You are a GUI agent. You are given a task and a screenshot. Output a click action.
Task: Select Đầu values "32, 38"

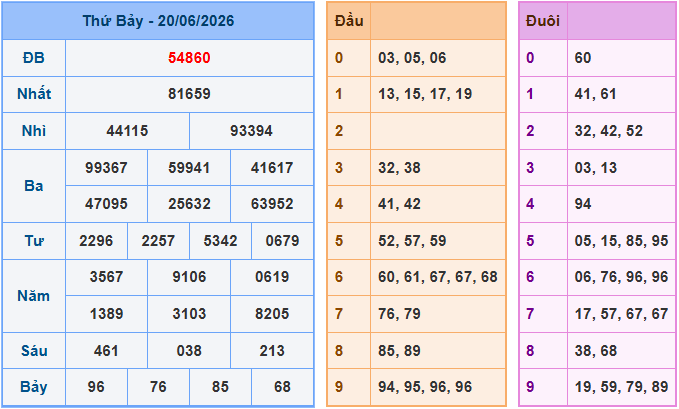click(399, 168)
